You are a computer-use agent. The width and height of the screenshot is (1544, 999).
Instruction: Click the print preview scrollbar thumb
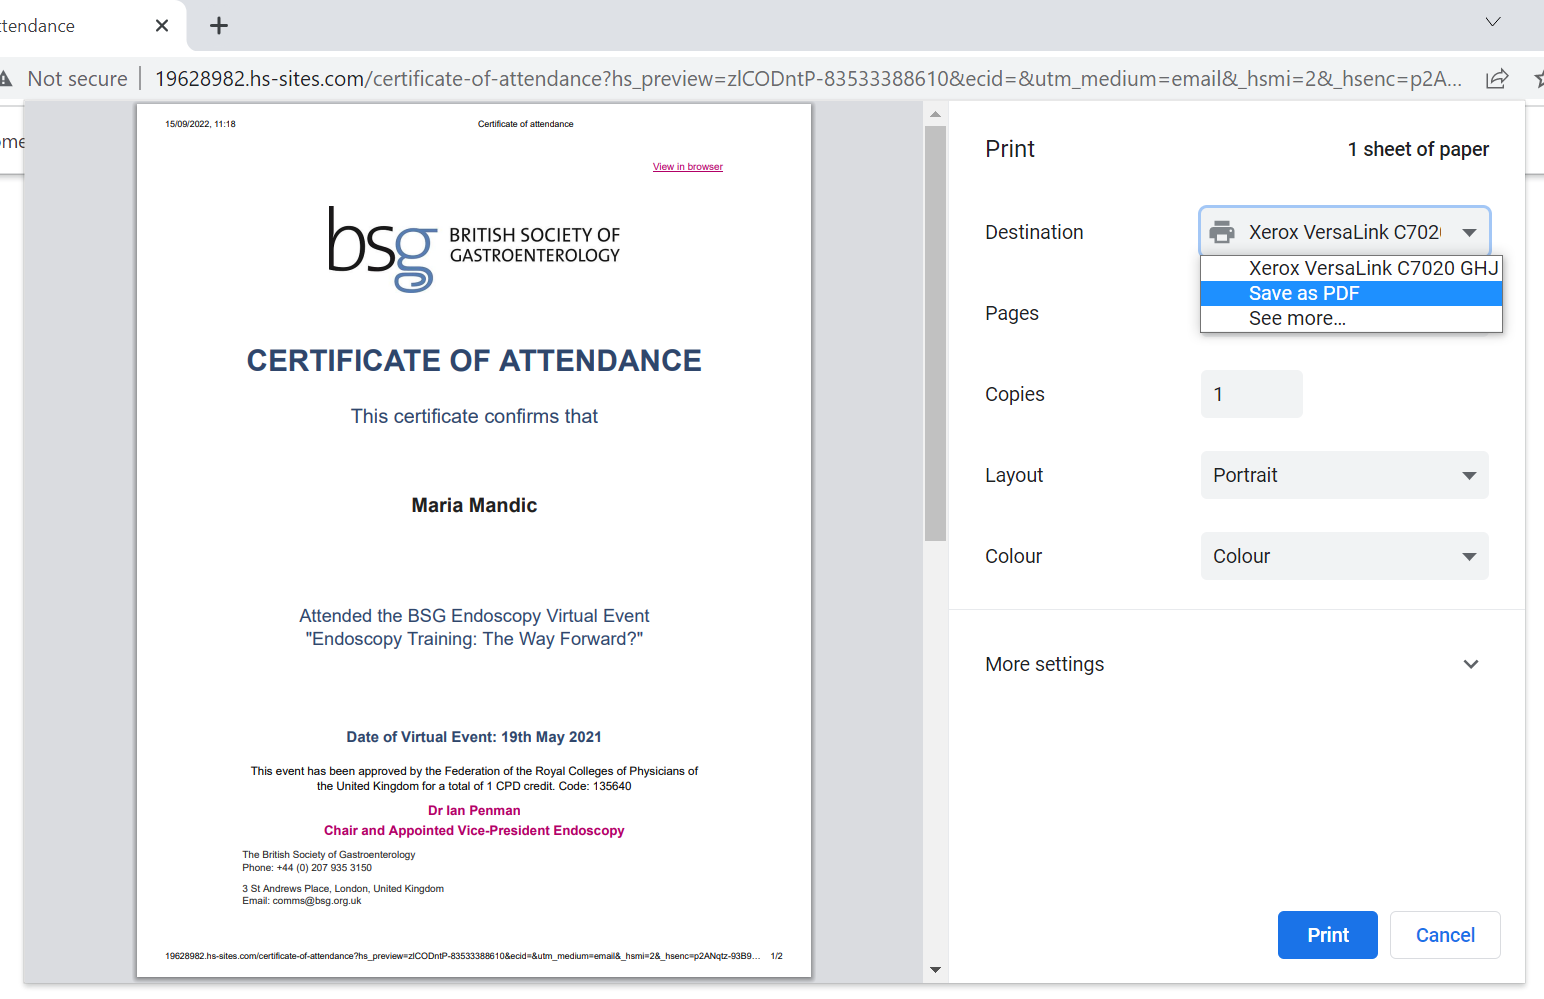935,333
